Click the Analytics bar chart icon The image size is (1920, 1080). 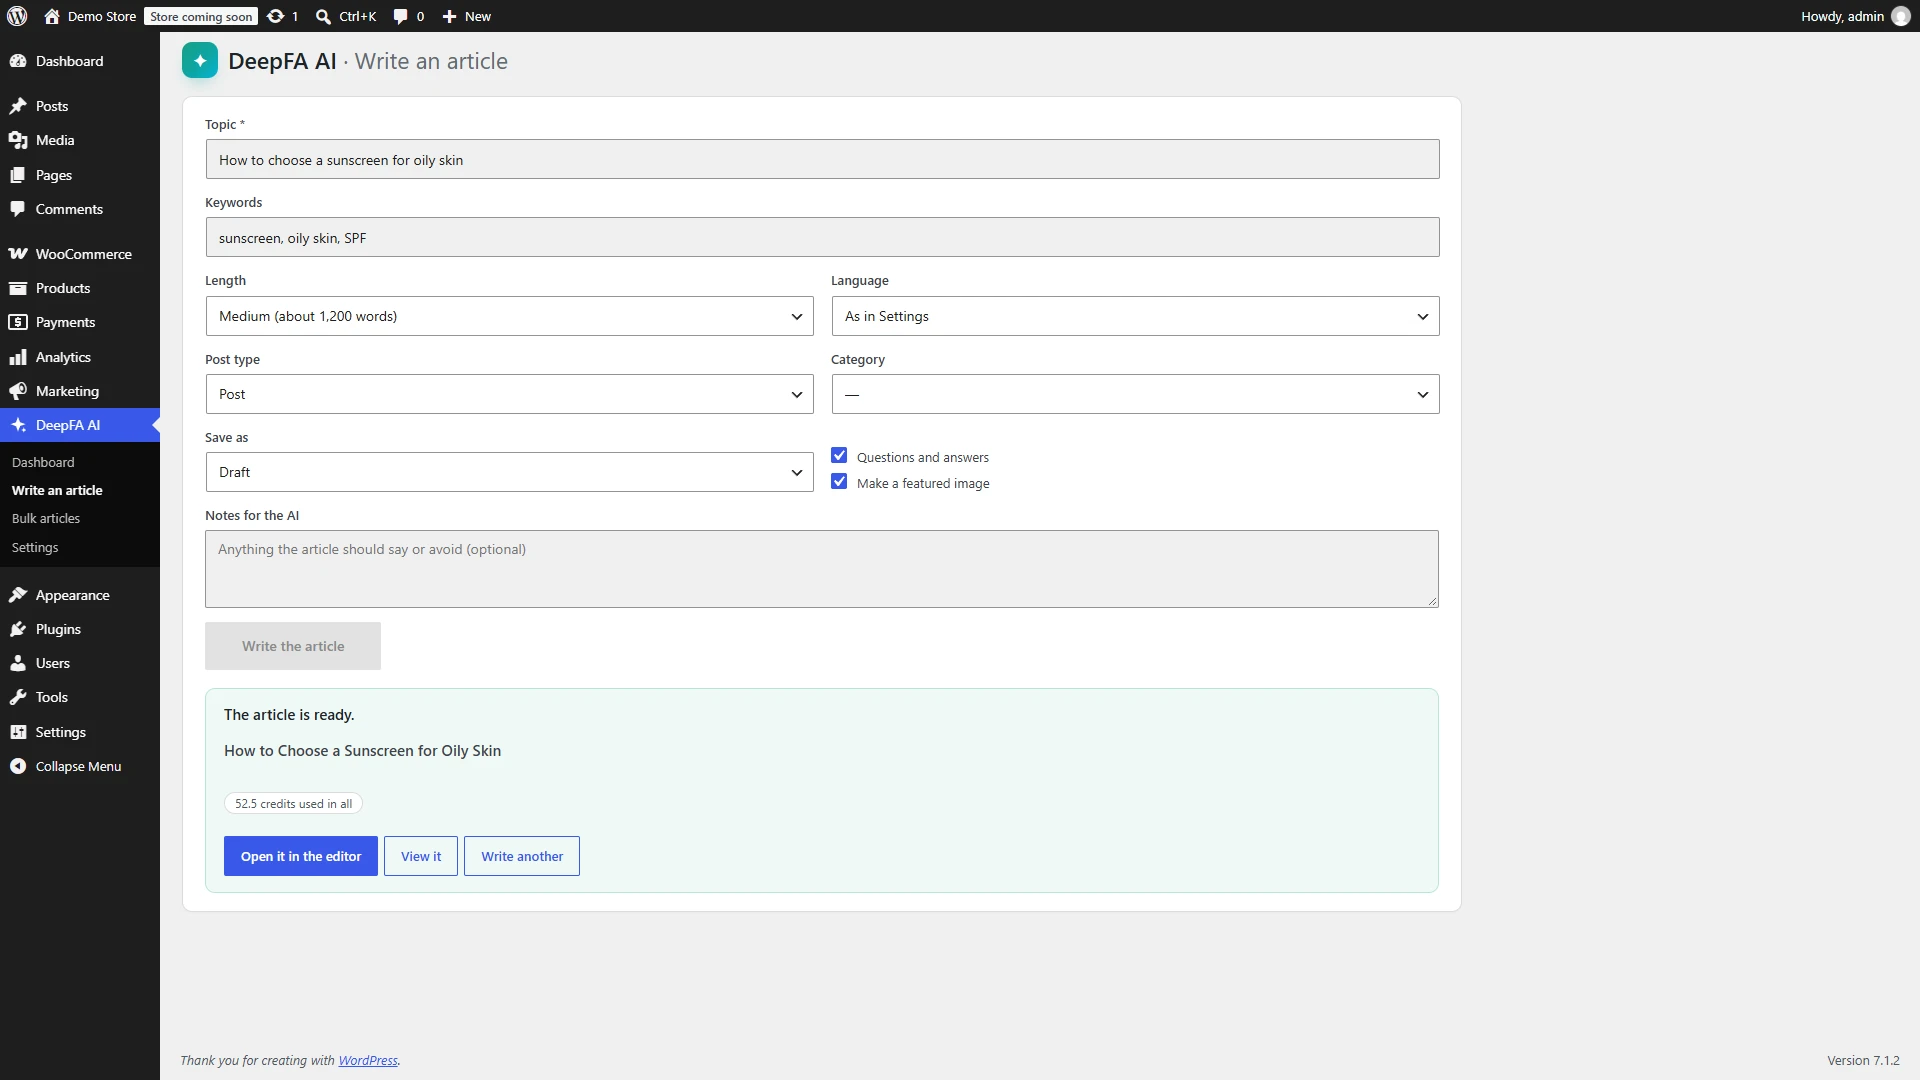click(x=18, y=357)
